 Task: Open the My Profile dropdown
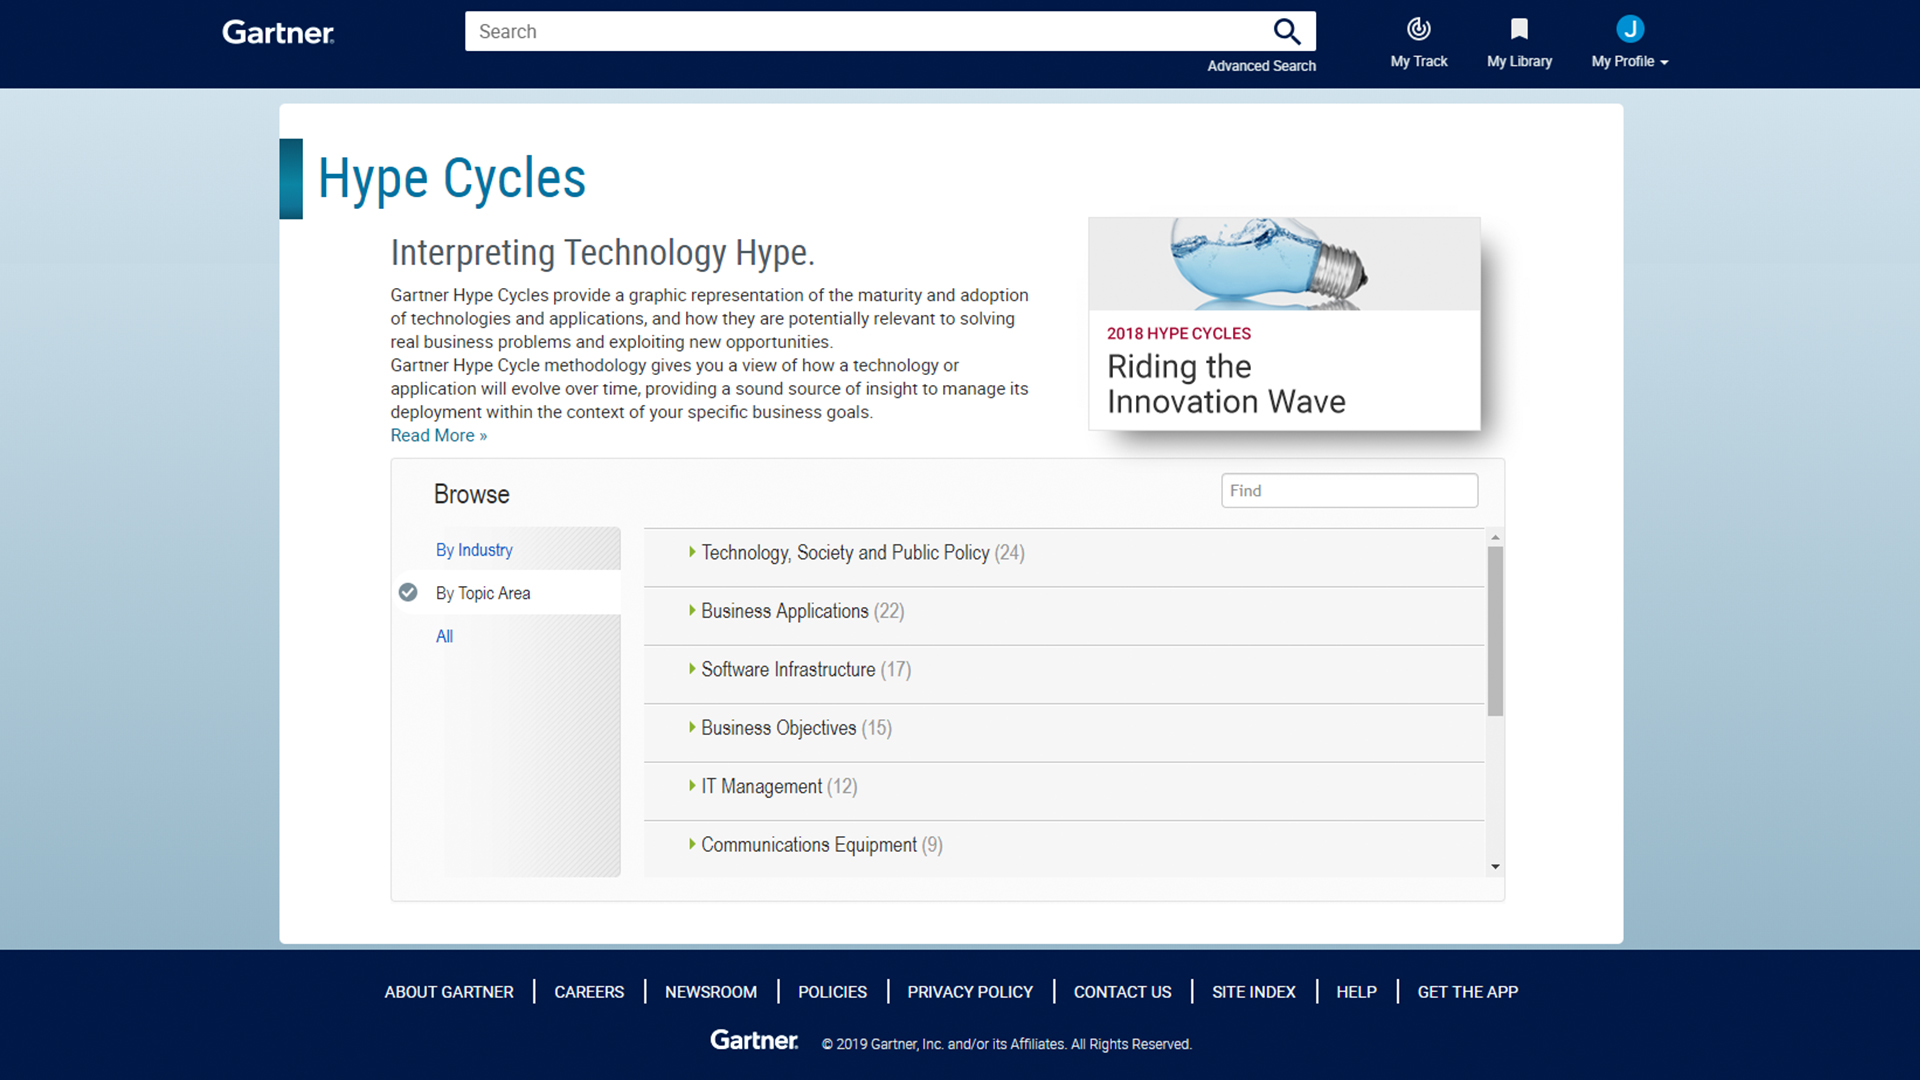point(1630,61)
